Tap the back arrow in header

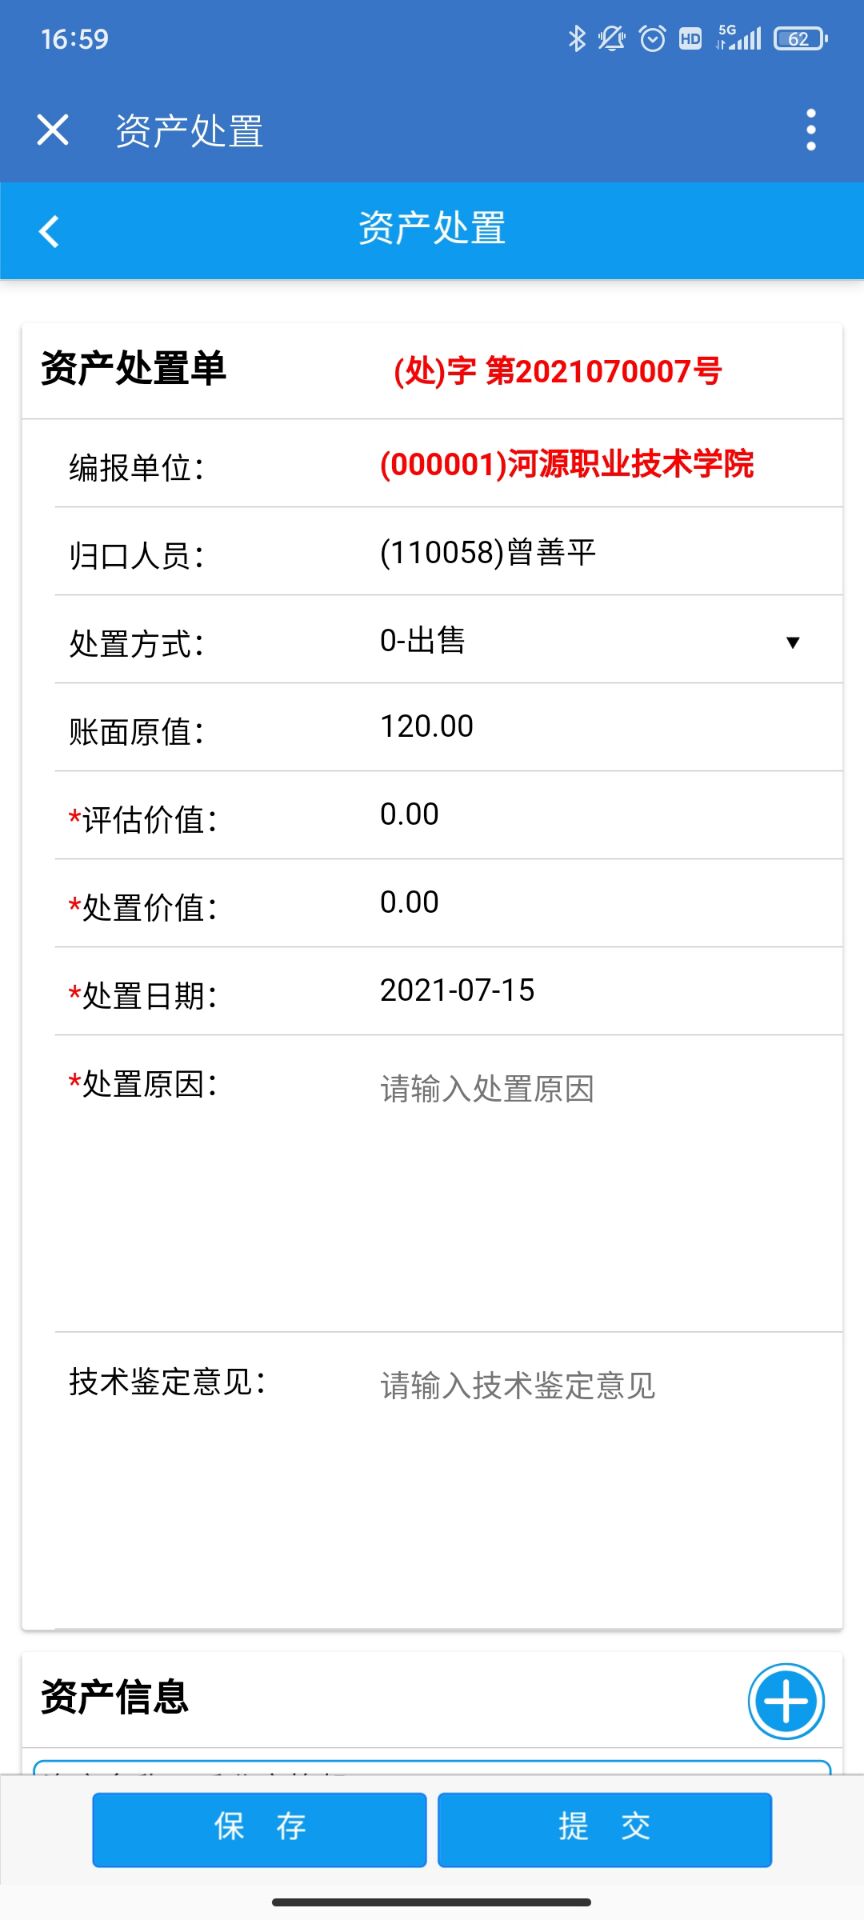click(49, 231)
